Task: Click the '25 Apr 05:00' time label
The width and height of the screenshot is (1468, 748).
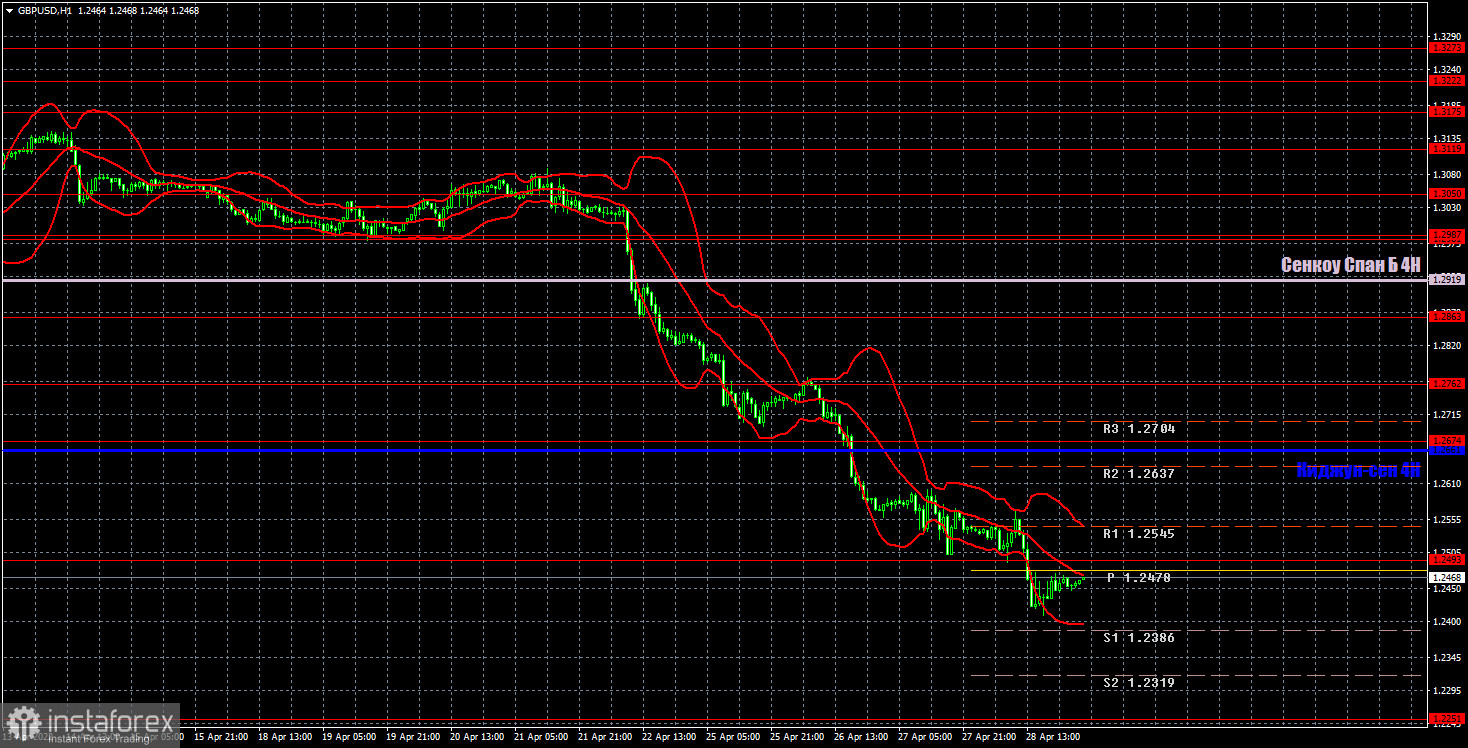Action: (x=734, y=737)
